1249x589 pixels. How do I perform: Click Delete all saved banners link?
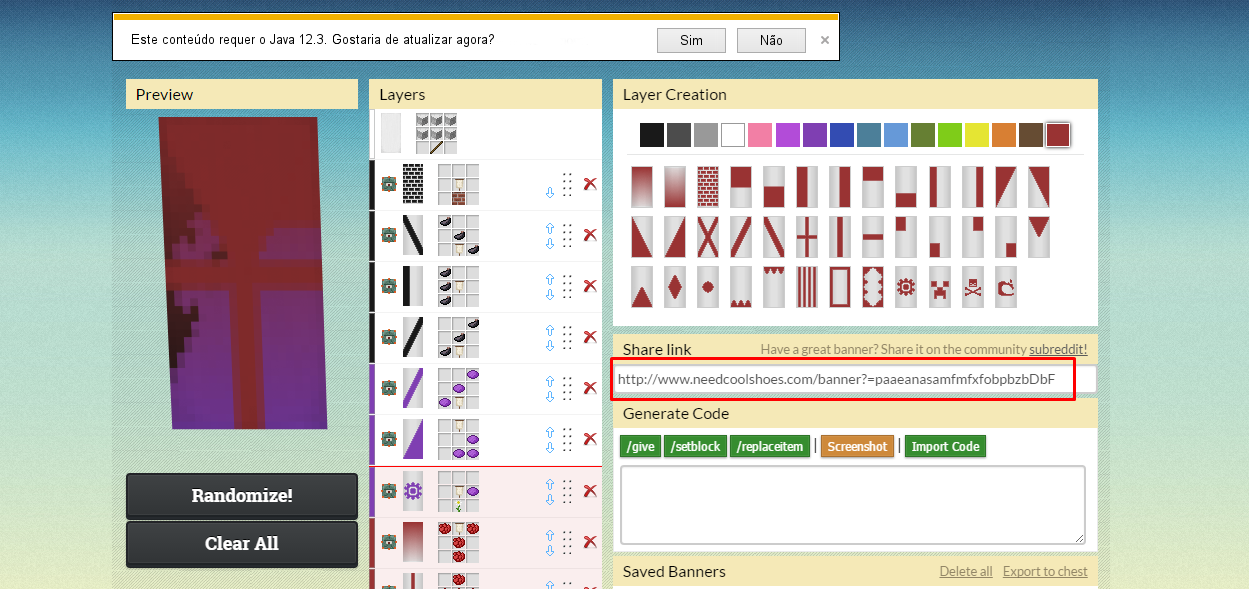tap(966, 571)
